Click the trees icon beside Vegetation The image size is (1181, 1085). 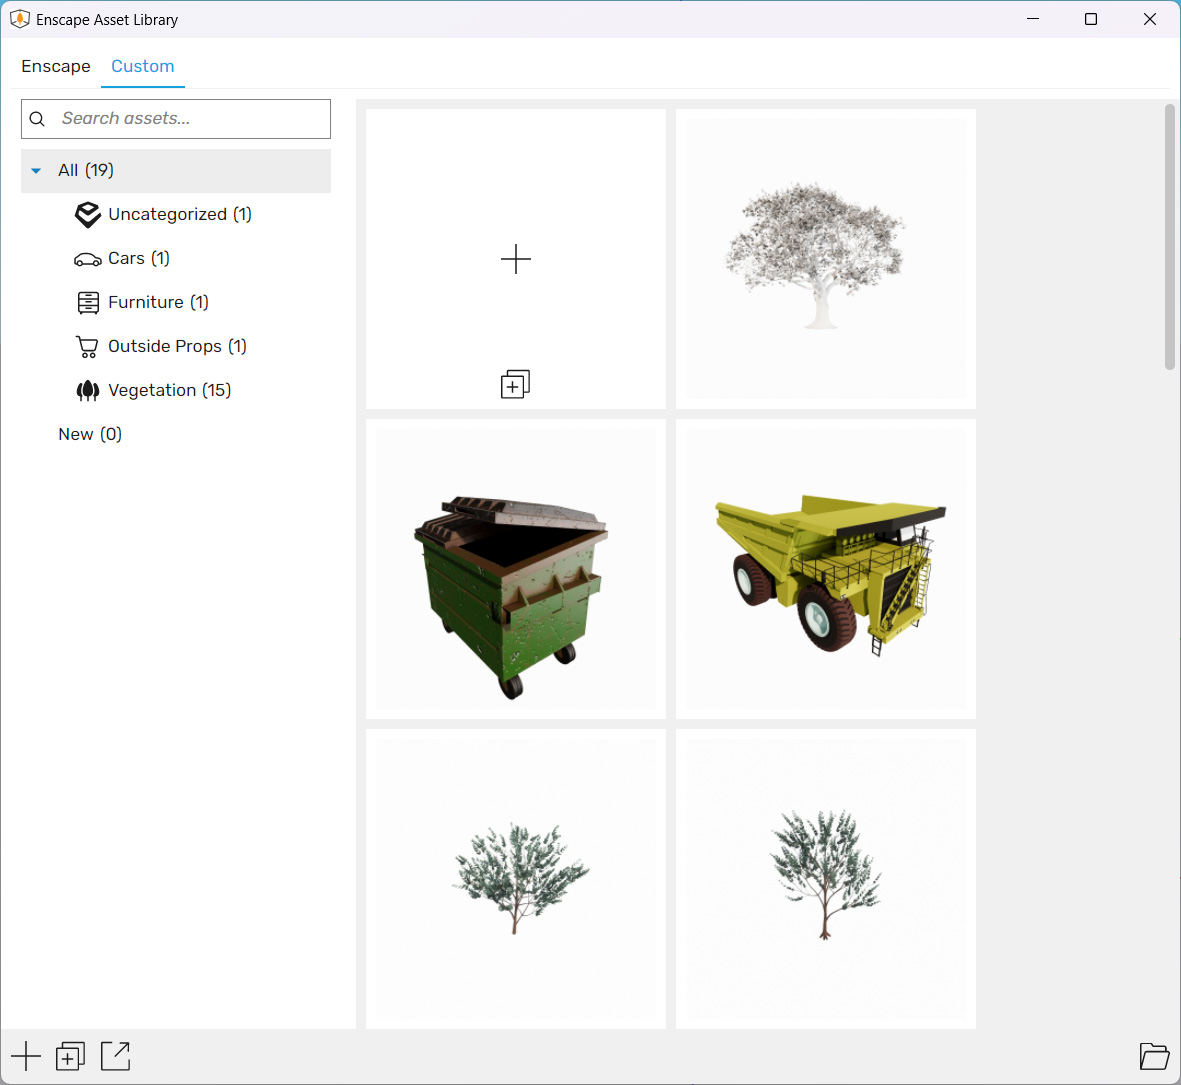point(88,390)
